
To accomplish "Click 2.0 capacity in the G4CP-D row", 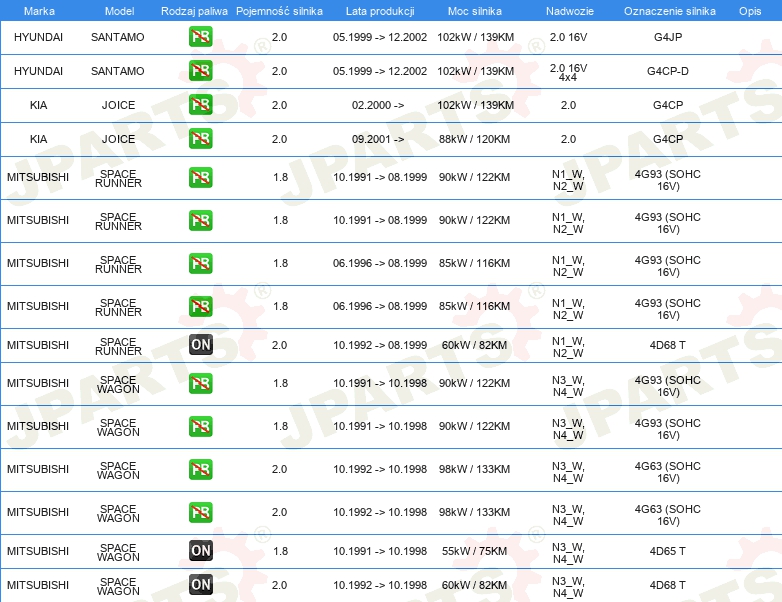I will click(x=279, y=71).
